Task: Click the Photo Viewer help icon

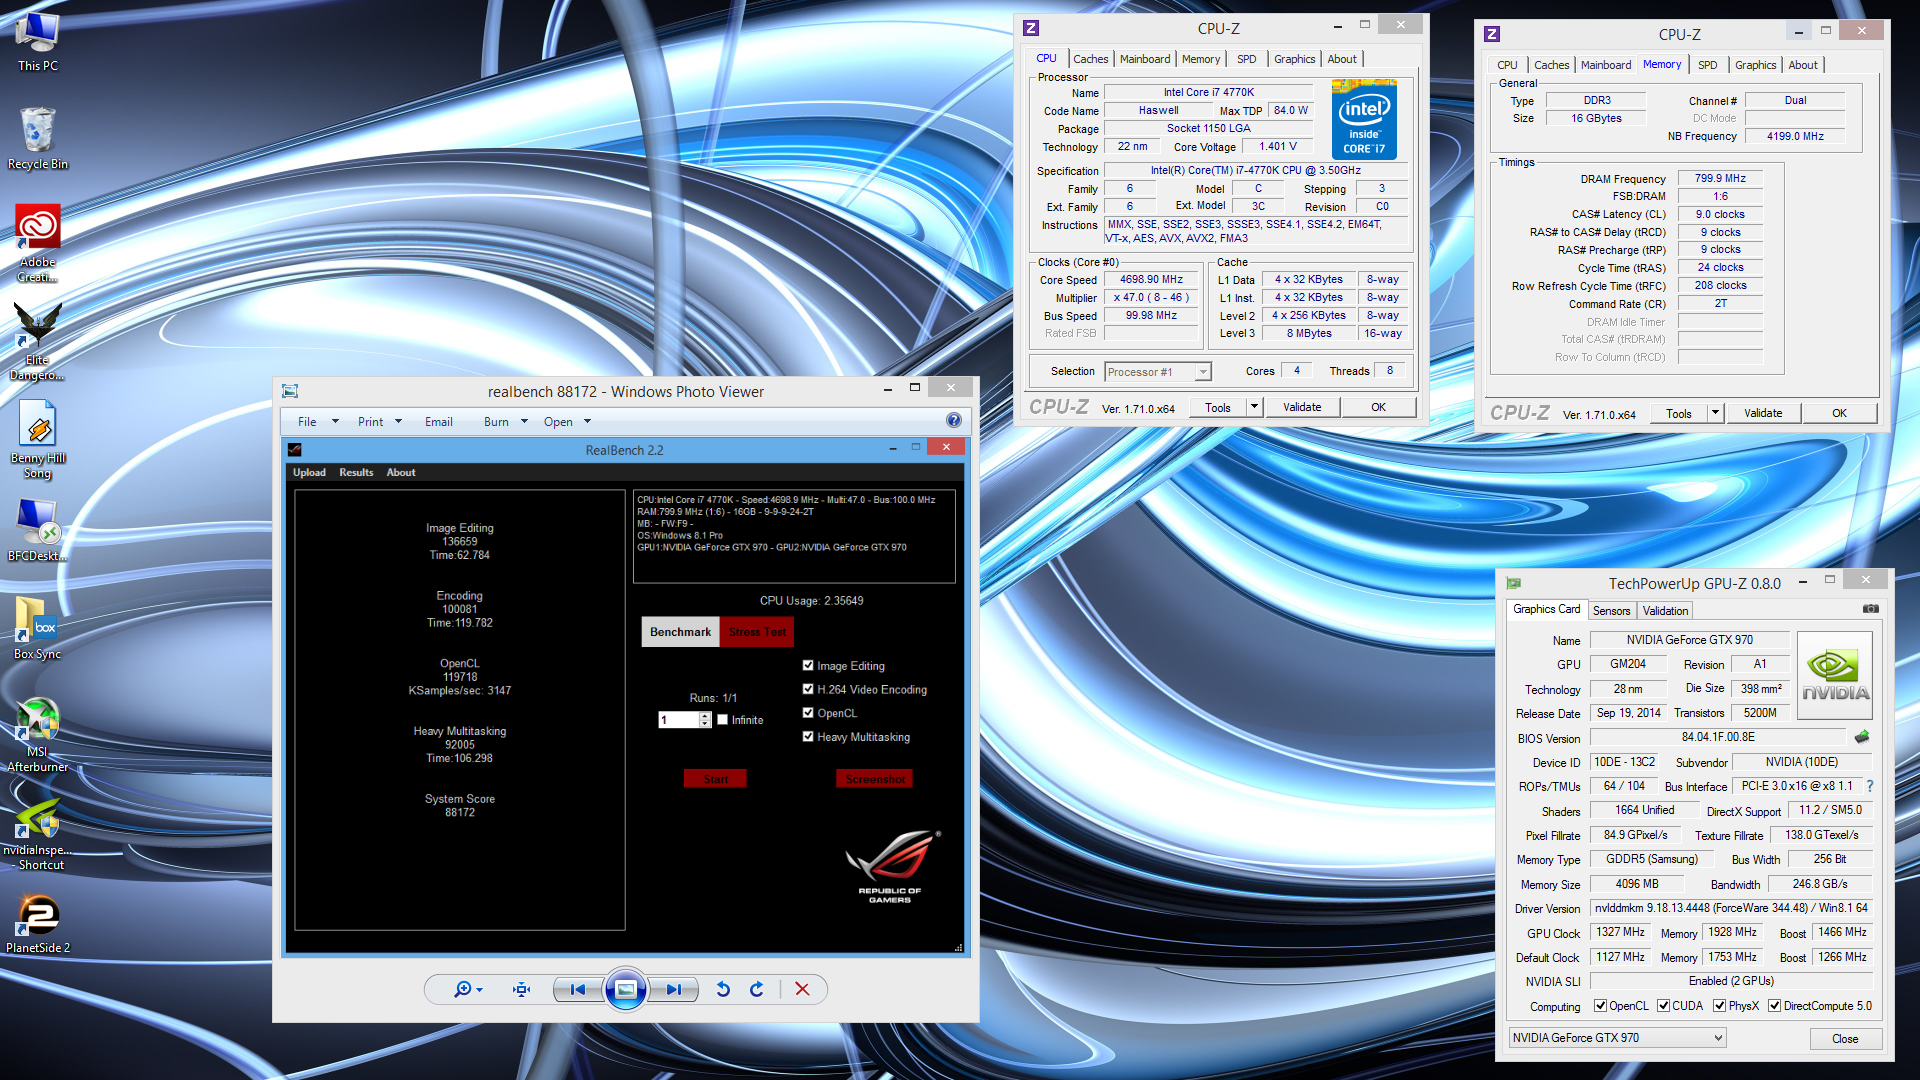Action: (954, 421)
